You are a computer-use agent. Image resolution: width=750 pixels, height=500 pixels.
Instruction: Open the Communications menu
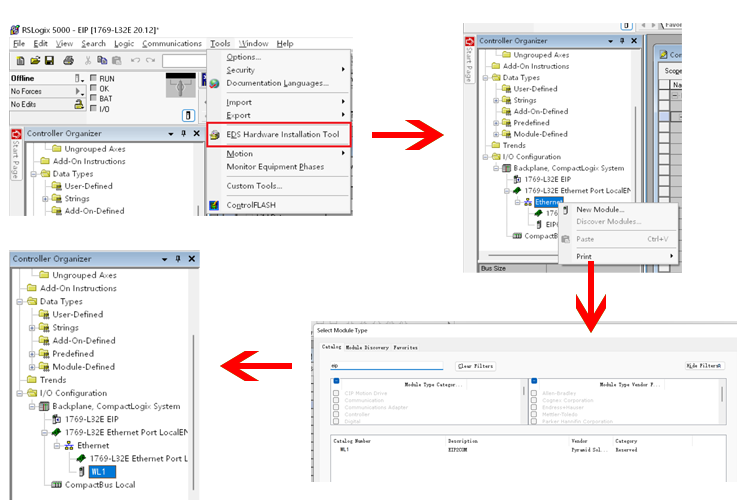[172, 44]
